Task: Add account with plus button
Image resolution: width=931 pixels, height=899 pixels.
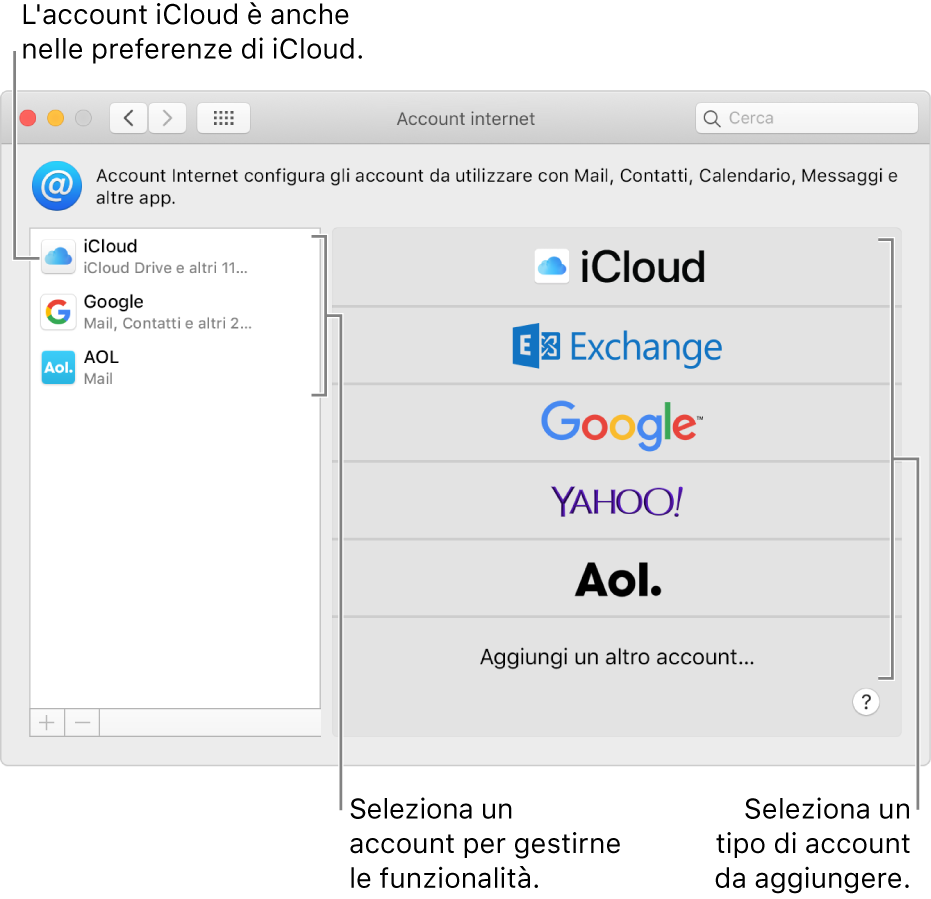Action: [47, 723]
